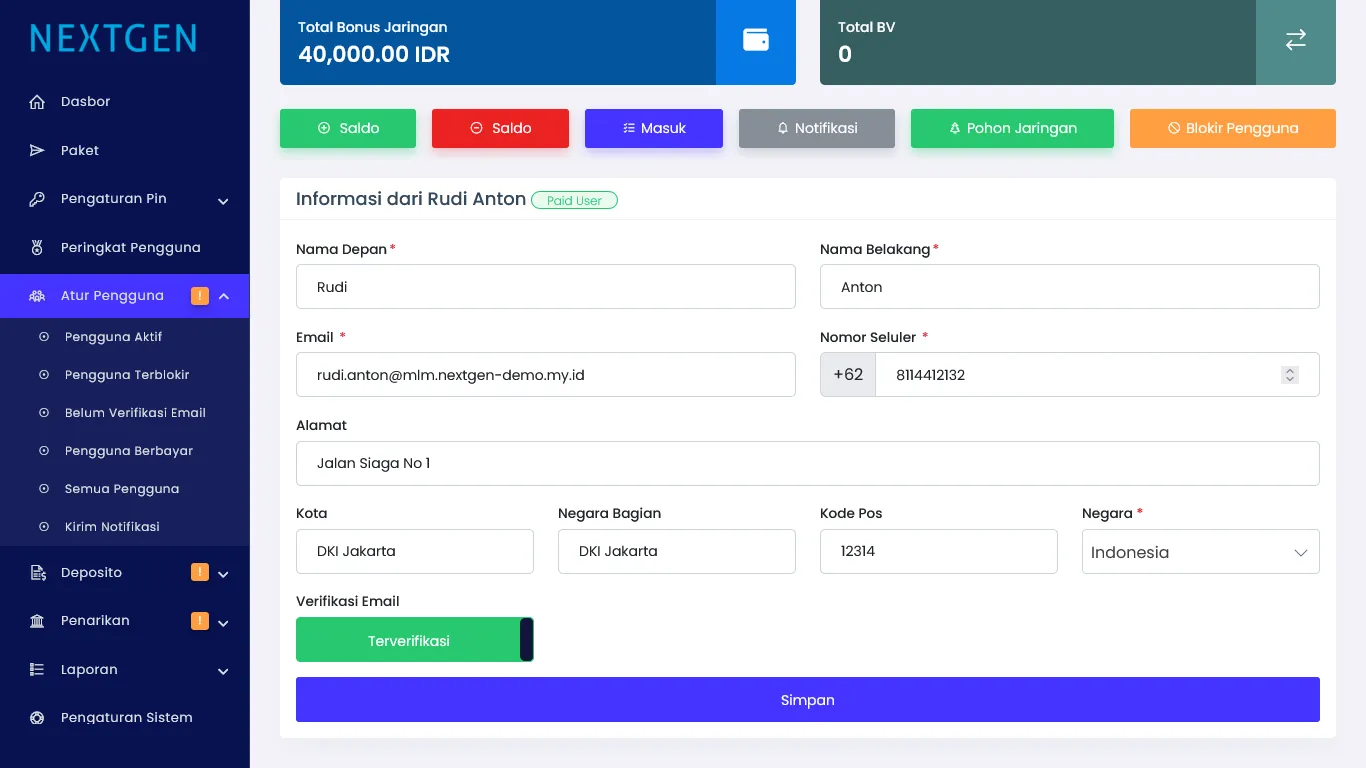Image resolution: width=1366 pixels, height=768 pixels.
Task: Toggle the Terverifikasi email verification switch
Action: (x=414, y=640)
